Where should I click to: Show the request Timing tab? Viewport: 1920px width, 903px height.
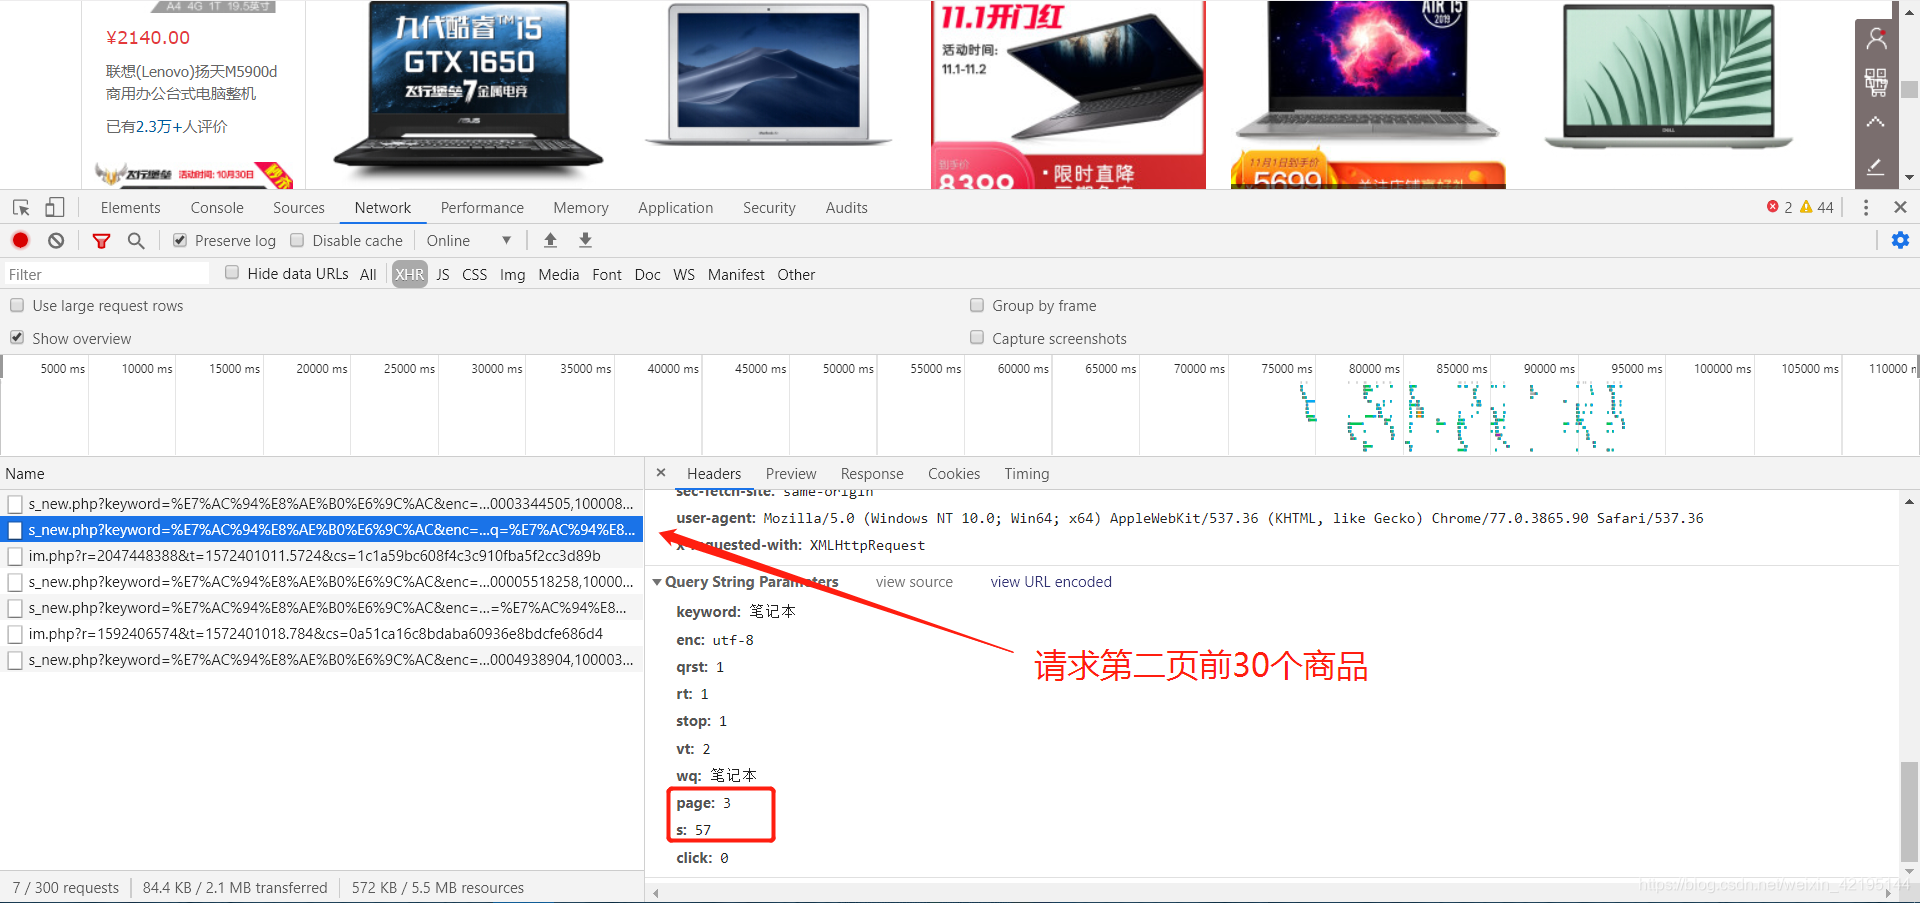[1027, 474]
